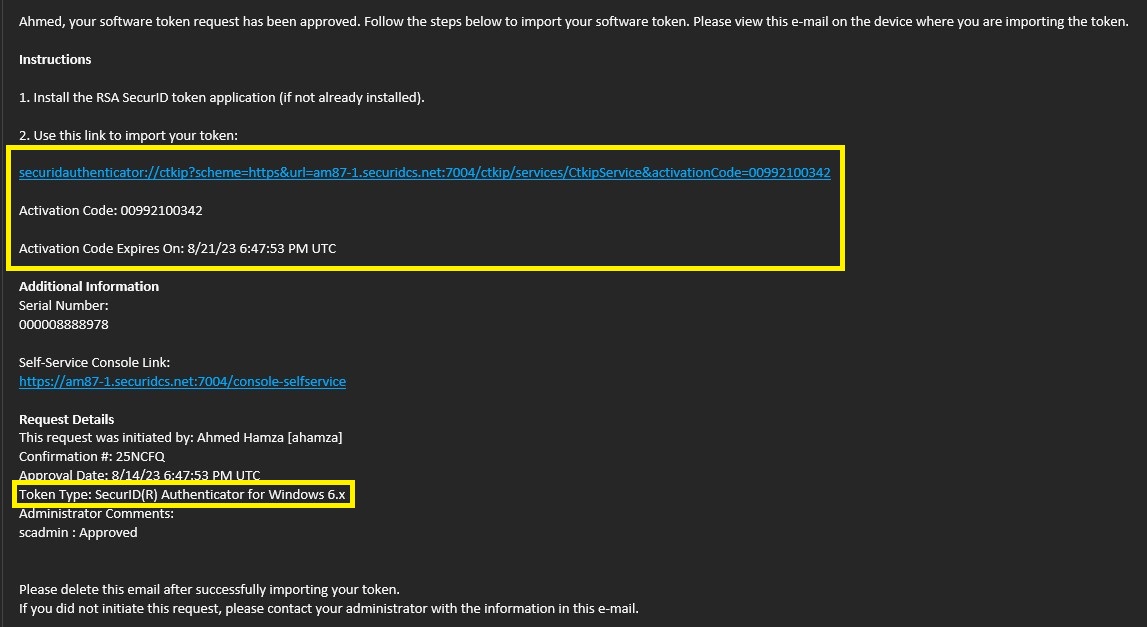The image size is (1147, 627).
Task: Click the Approval Date line
Action: coord(139,476)
